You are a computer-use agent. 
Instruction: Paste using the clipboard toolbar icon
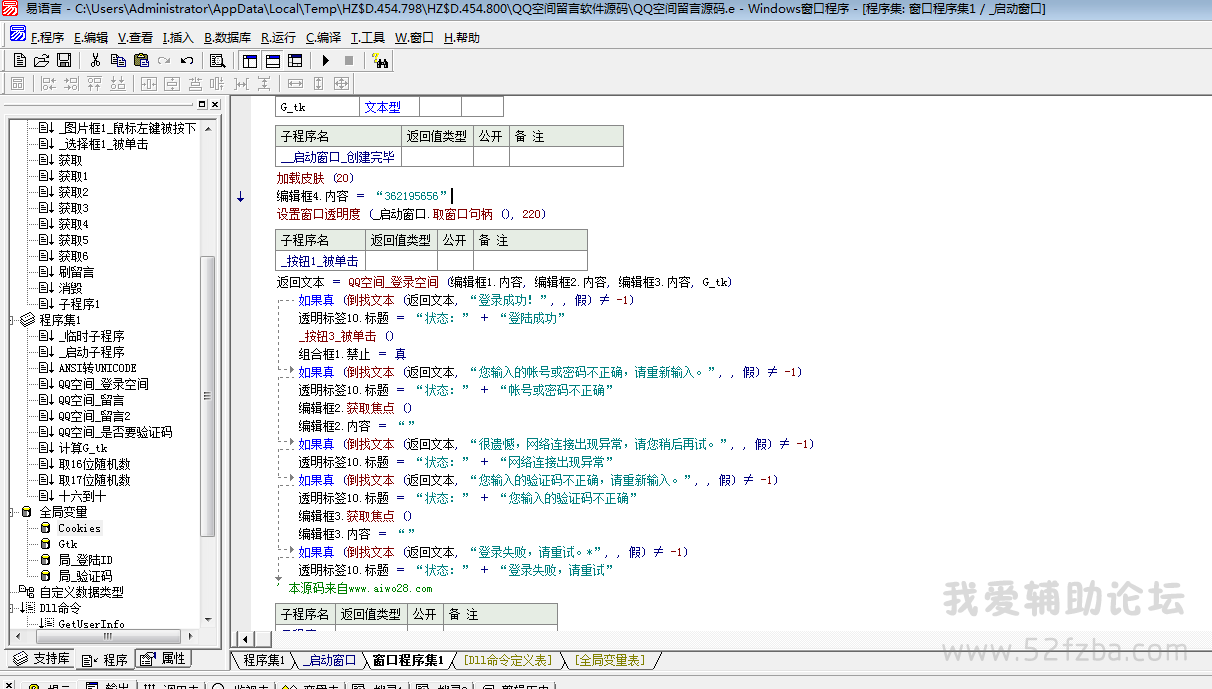click(x=141, y=60)
